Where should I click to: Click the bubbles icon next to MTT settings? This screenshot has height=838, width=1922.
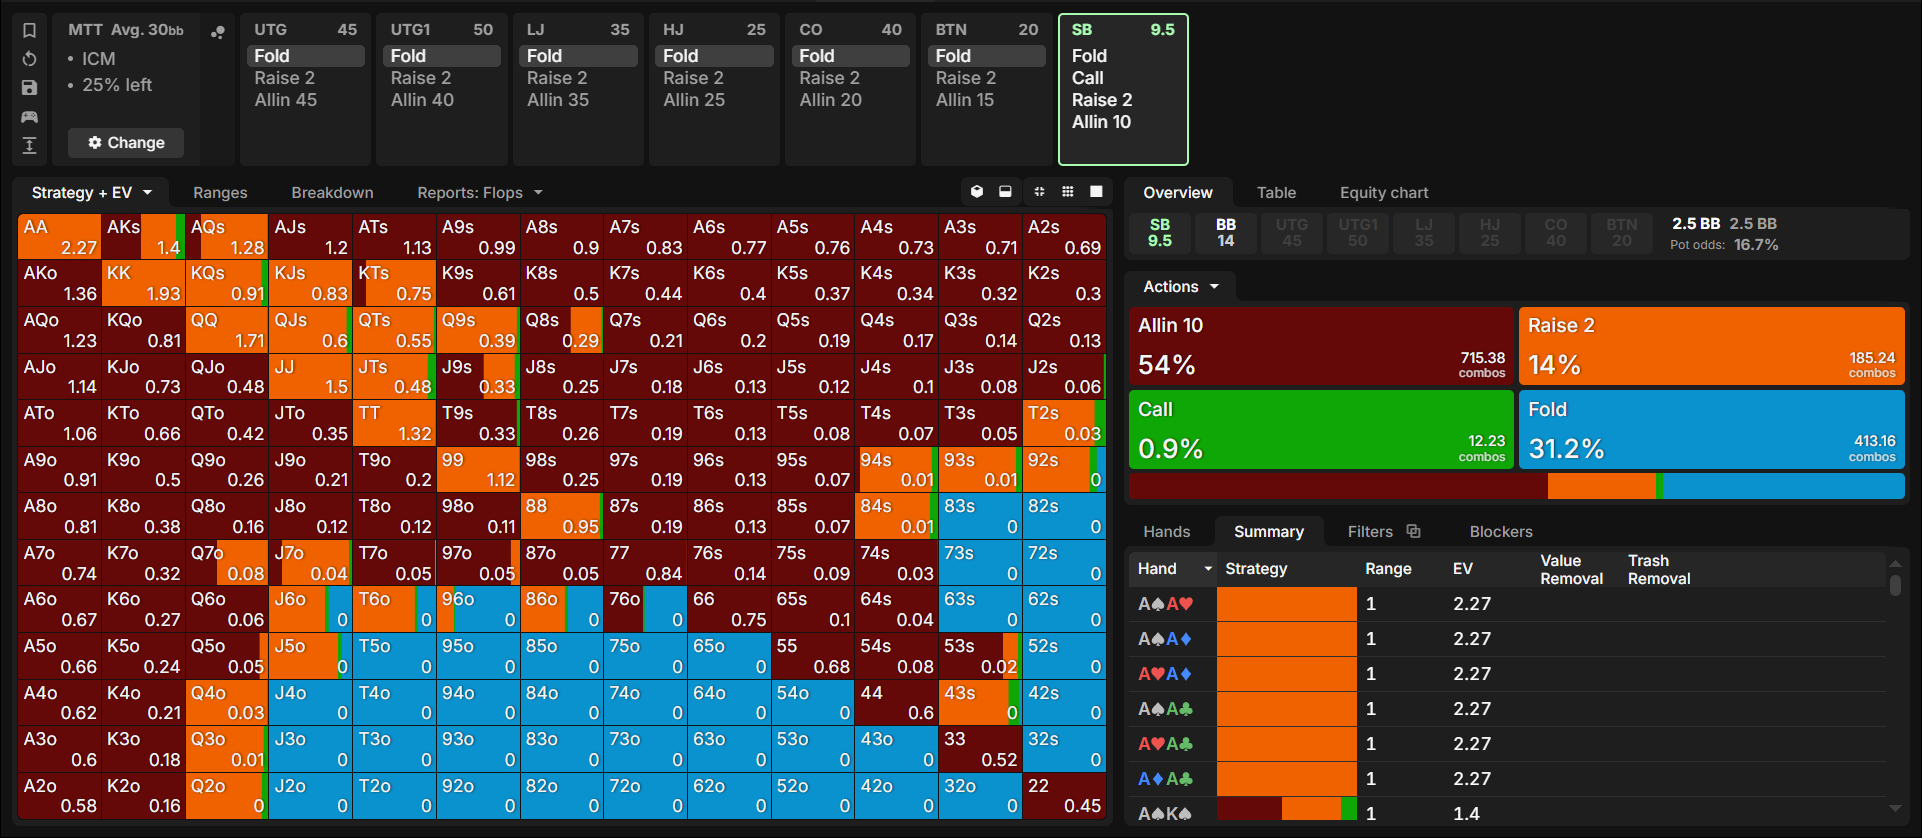pos(217,32)
